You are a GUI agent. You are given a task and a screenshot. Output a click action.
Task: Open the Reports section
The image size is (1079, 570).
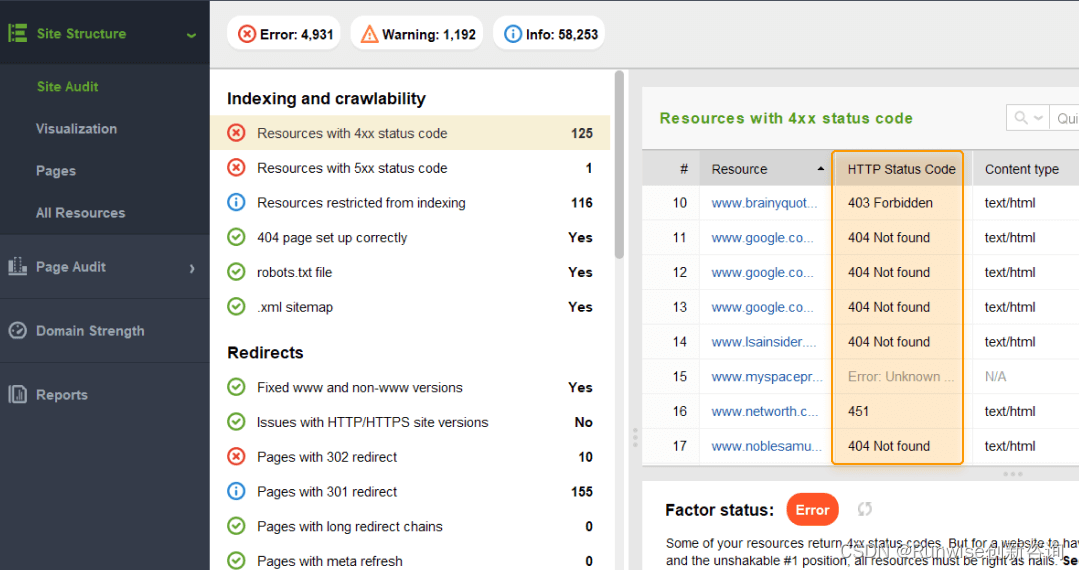(62, 395)
